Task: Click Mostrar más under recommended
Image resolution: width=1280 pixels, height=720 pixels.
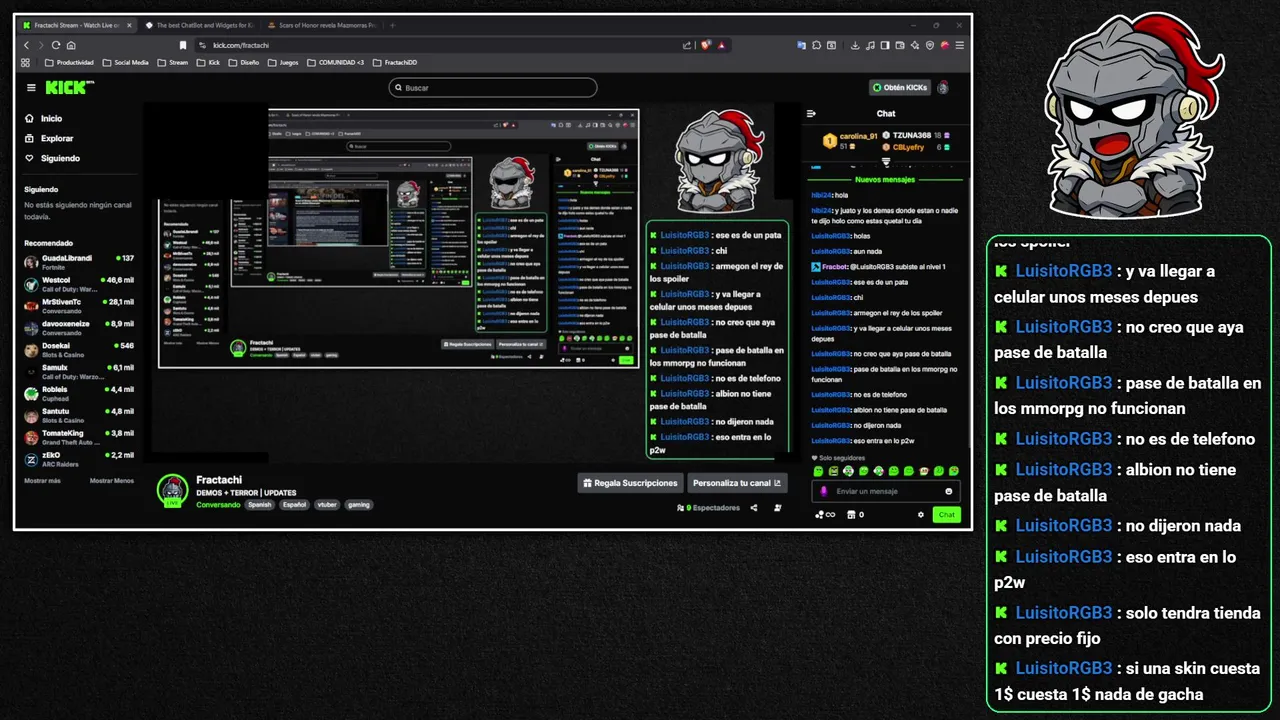Action: [42, 481]
